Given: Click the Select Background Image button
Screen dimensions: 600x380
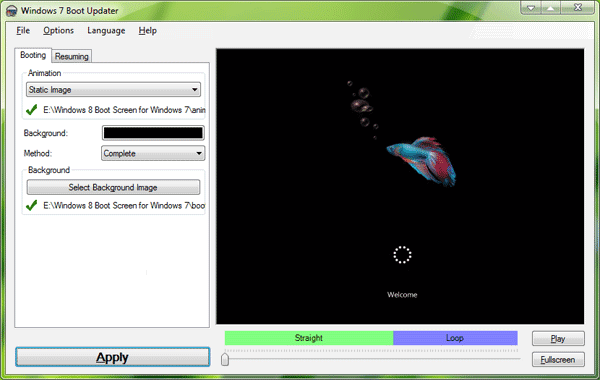Looking at the screenshot, I should coord(113,188).
